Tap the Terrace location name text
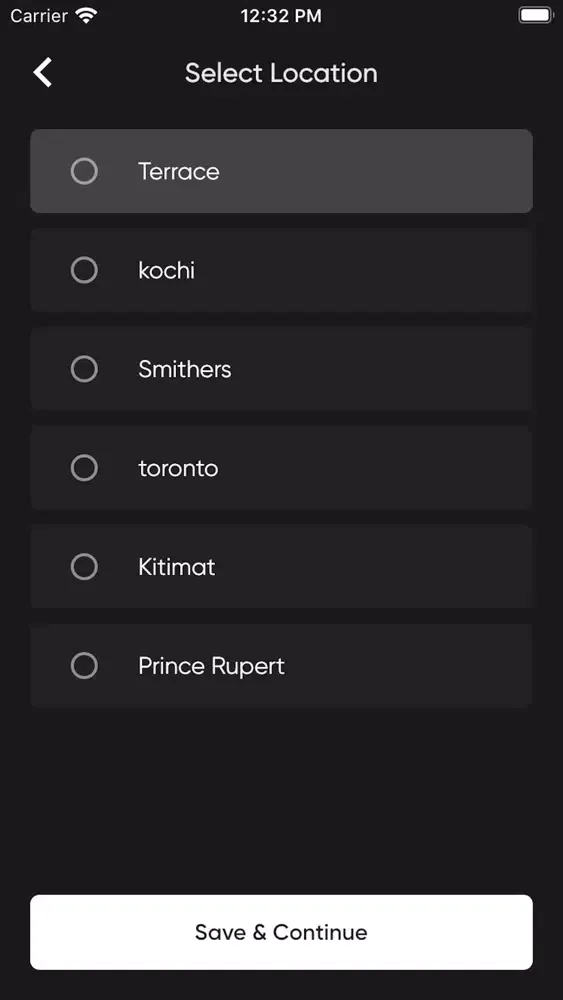The height and width of the screenshot is (1000, 563). (x=179, y=172)
